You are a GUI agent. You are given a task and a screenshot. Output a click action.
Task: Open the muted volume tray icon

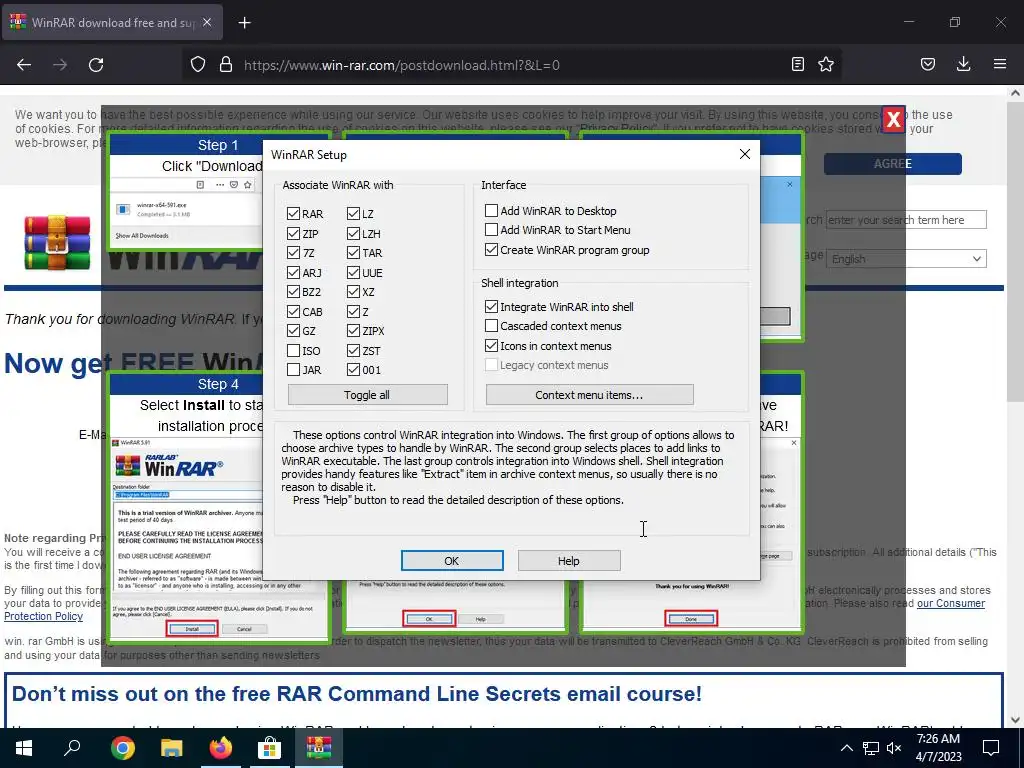[894, 748]
